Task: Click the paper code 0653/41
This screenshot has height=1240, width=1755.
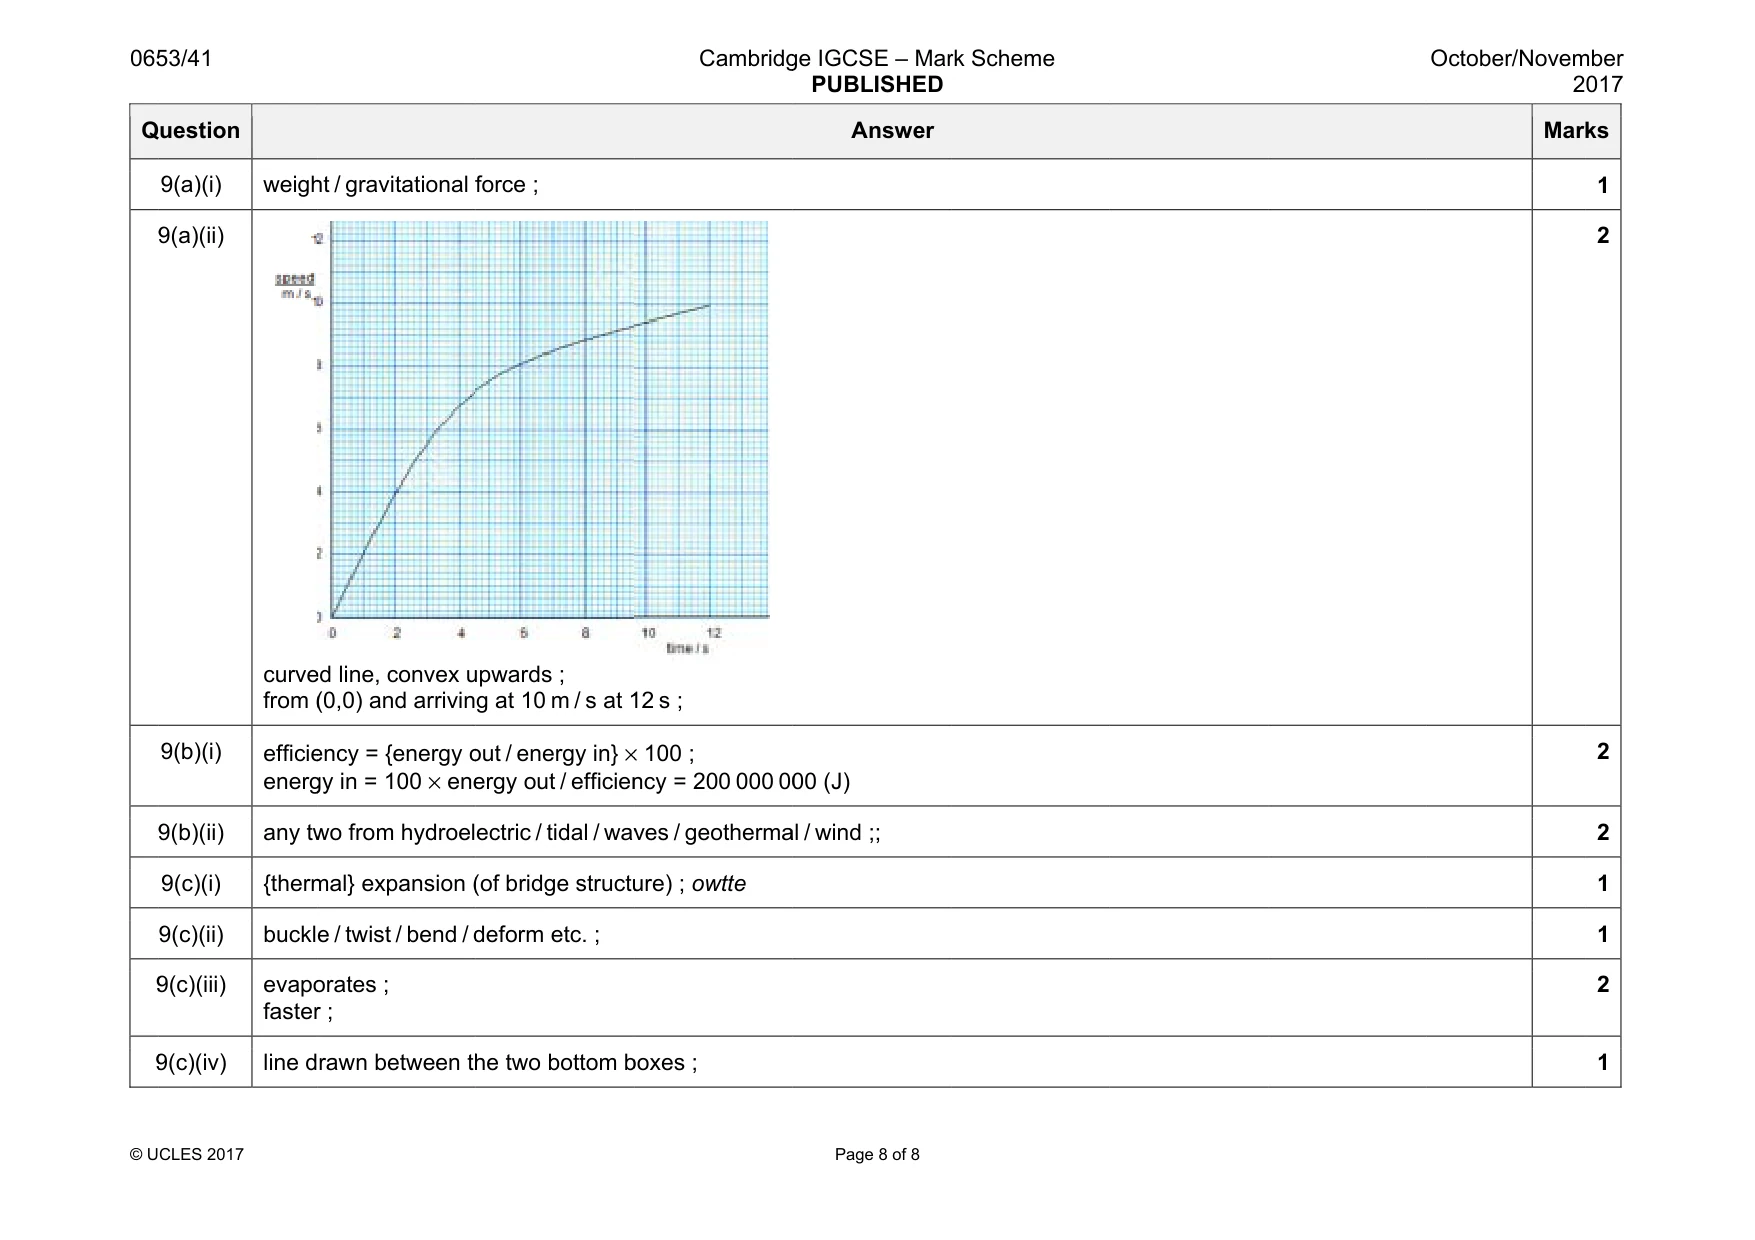Action: coord(171,59)
